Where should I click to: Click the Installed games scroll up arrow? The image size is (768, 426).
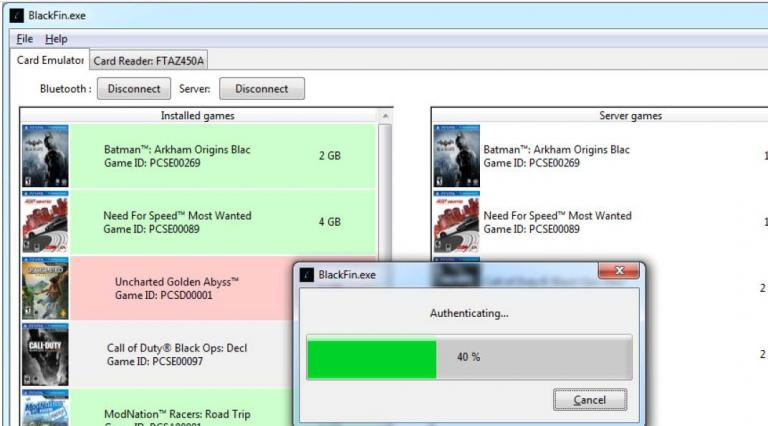pyautogui.click(x=385, y=116)
